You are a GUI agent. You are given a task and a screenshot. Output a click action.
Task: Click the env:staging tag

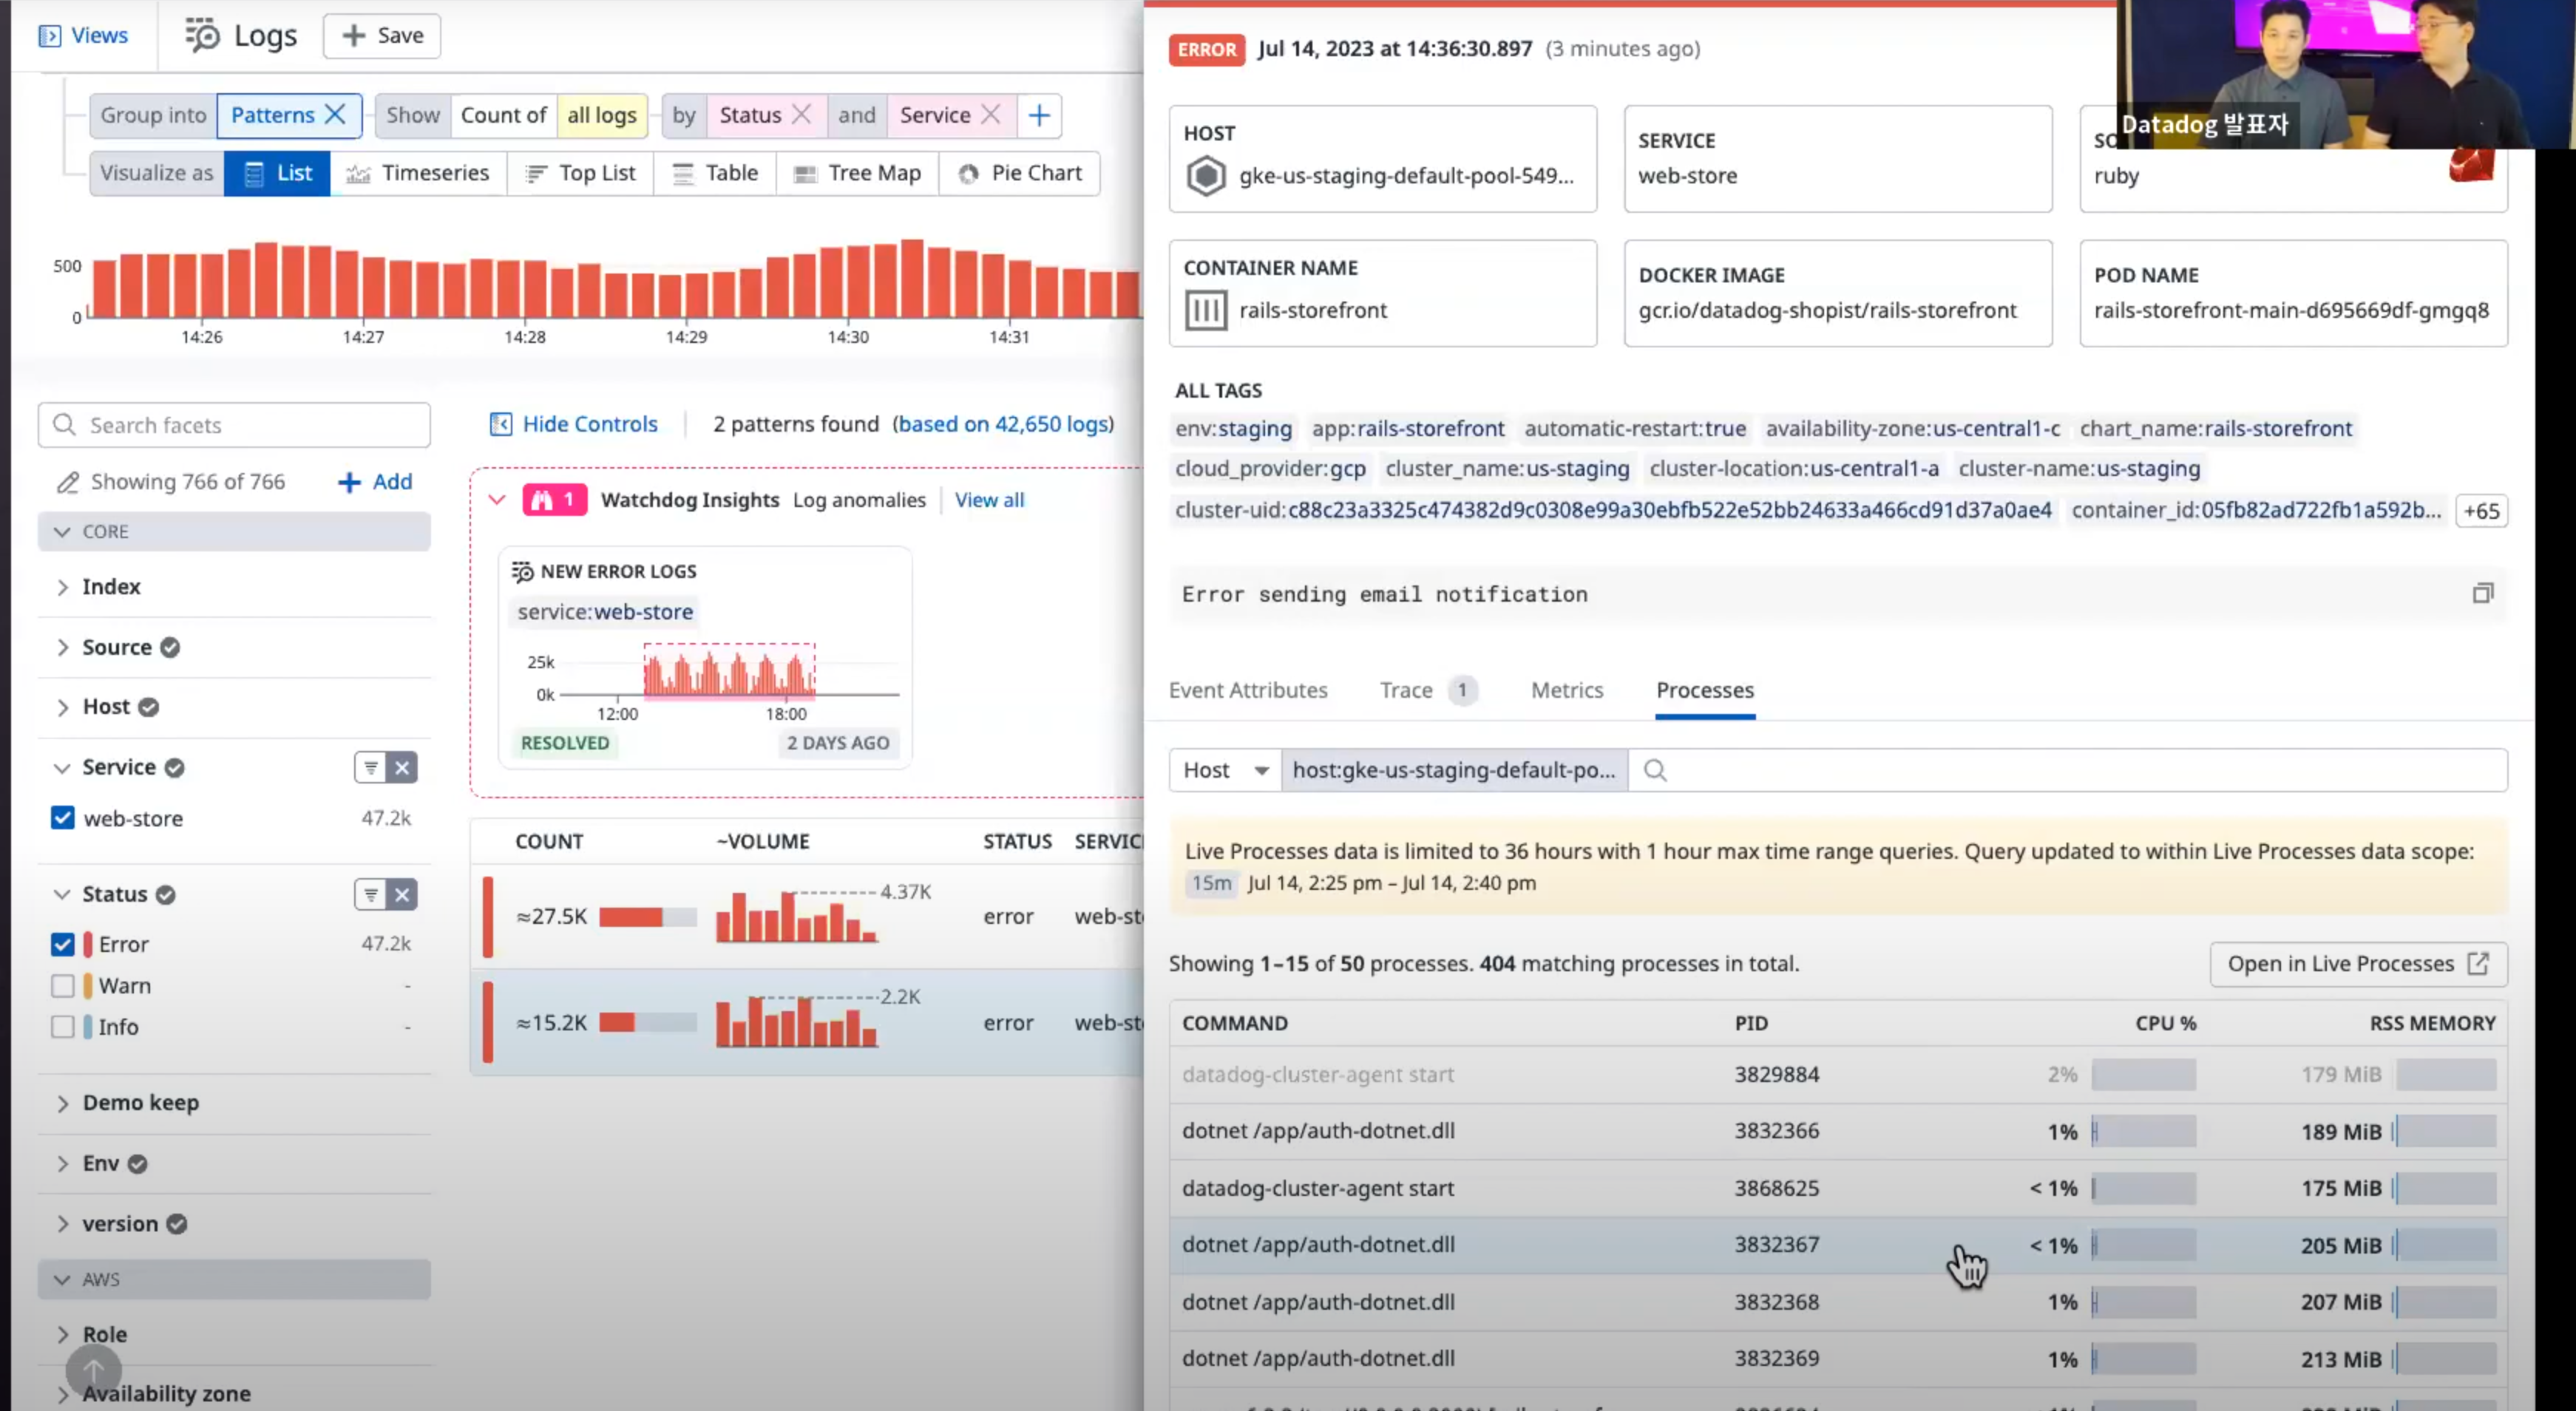point(1233,428)
